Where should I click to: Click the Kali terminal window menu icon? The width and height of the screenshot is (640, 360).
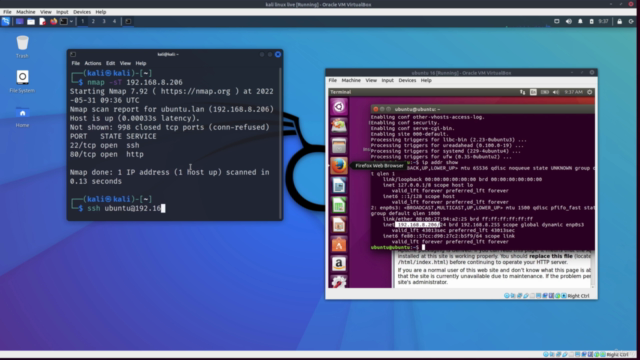73,54
